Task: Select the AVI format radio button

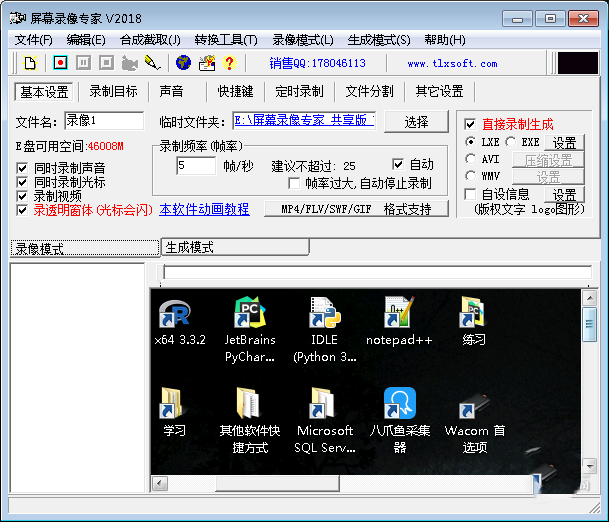Action: [x=471, y=159]
